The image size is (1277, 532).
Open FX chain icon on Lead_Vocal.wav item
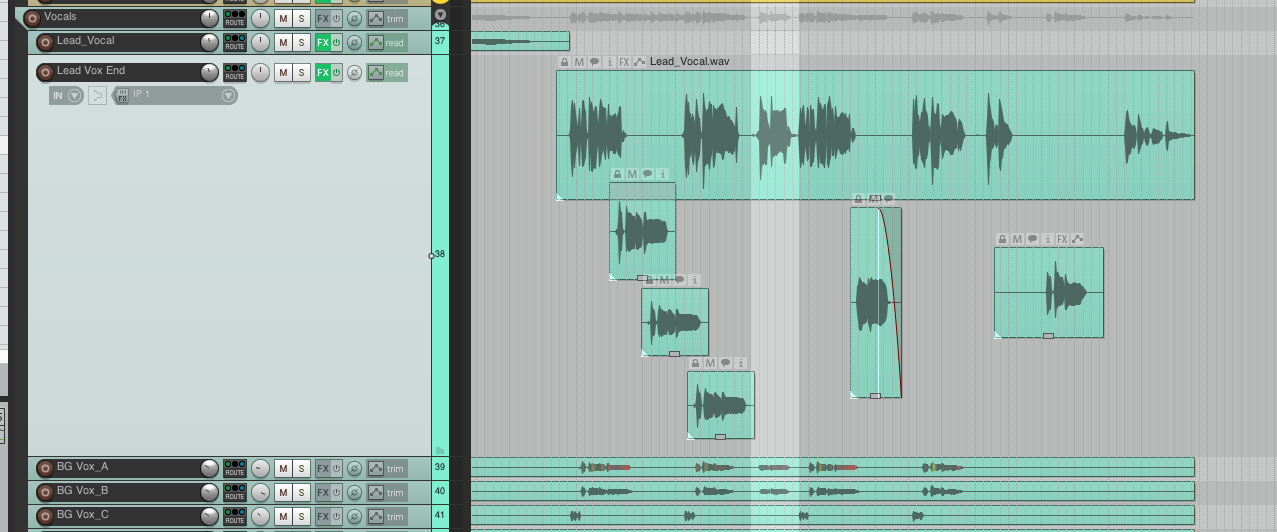click(624, 62)
